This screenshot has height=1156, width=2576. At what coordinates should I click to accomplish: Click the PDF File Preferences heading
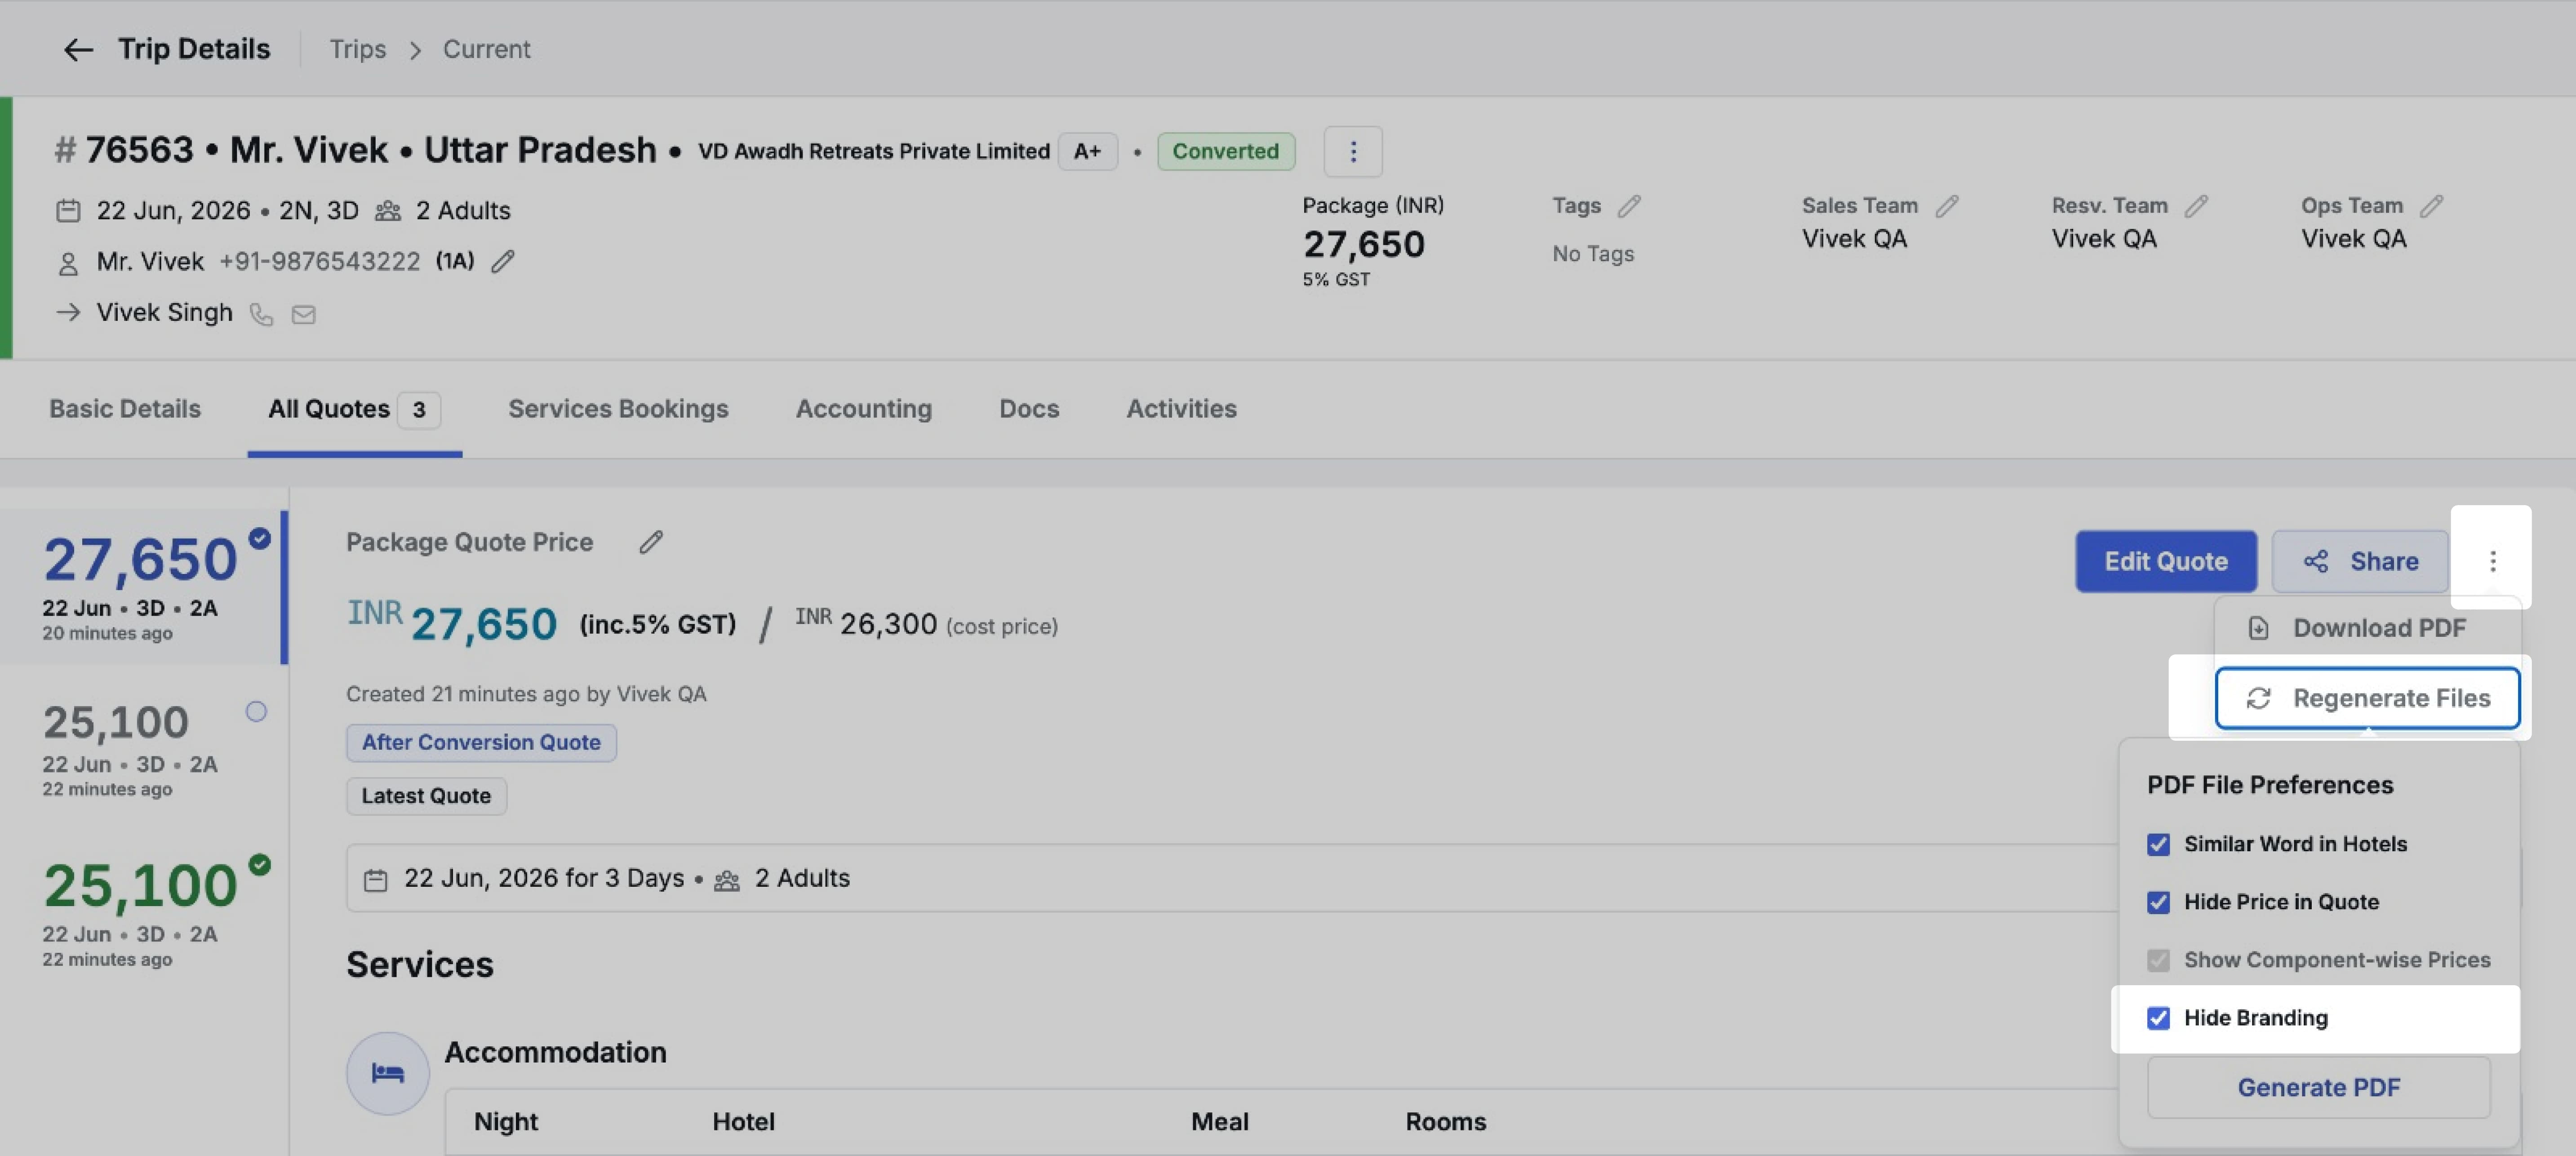click(x=2270, y=785)
